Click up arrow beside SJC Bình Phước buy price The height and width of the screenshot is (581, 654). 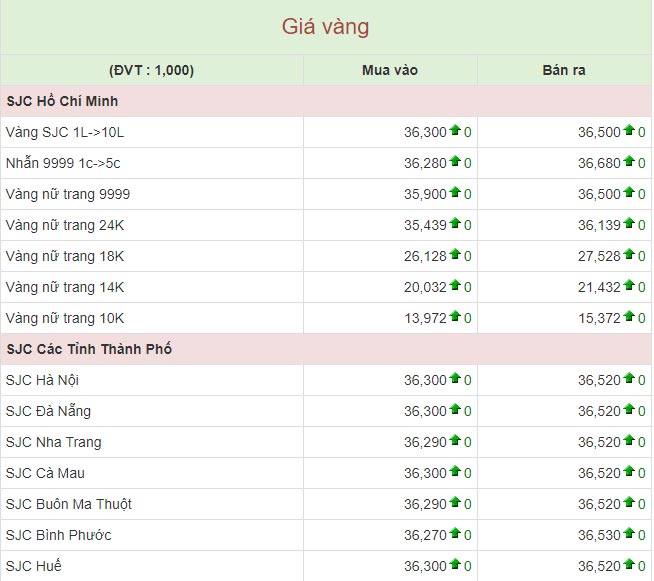455,534
